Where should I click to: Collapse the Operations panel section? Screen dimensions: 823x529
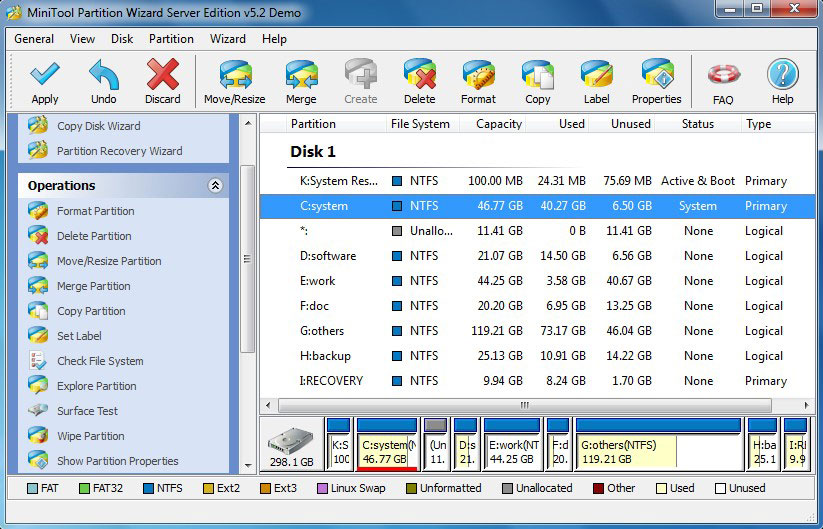pos(215,185)
